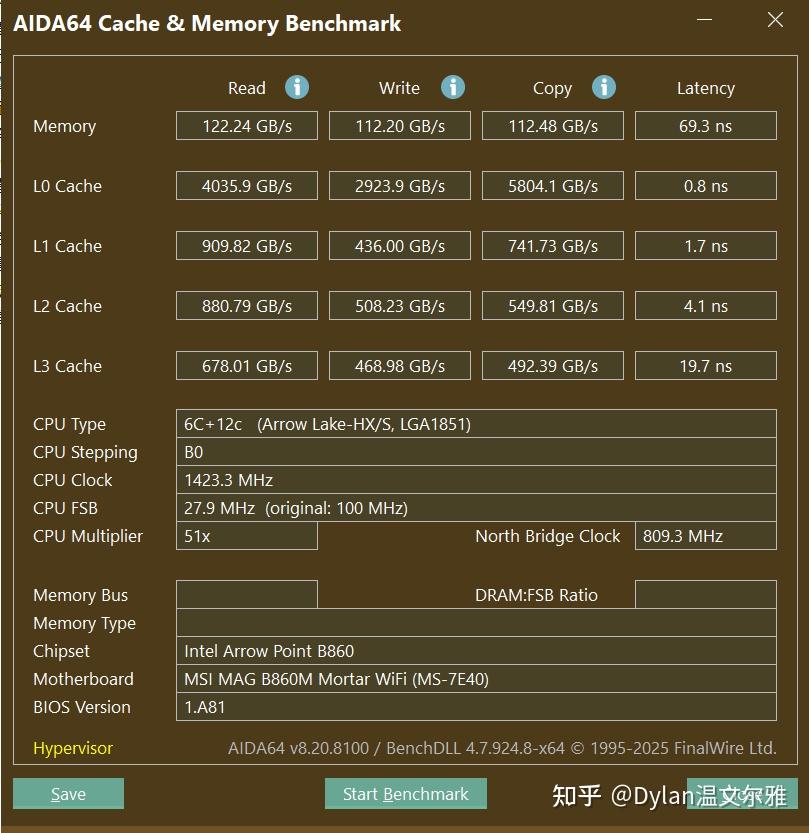Click the Copy info icon
Image resolution: width=809 pixels, height=833 pixels.
coord(604,87)
